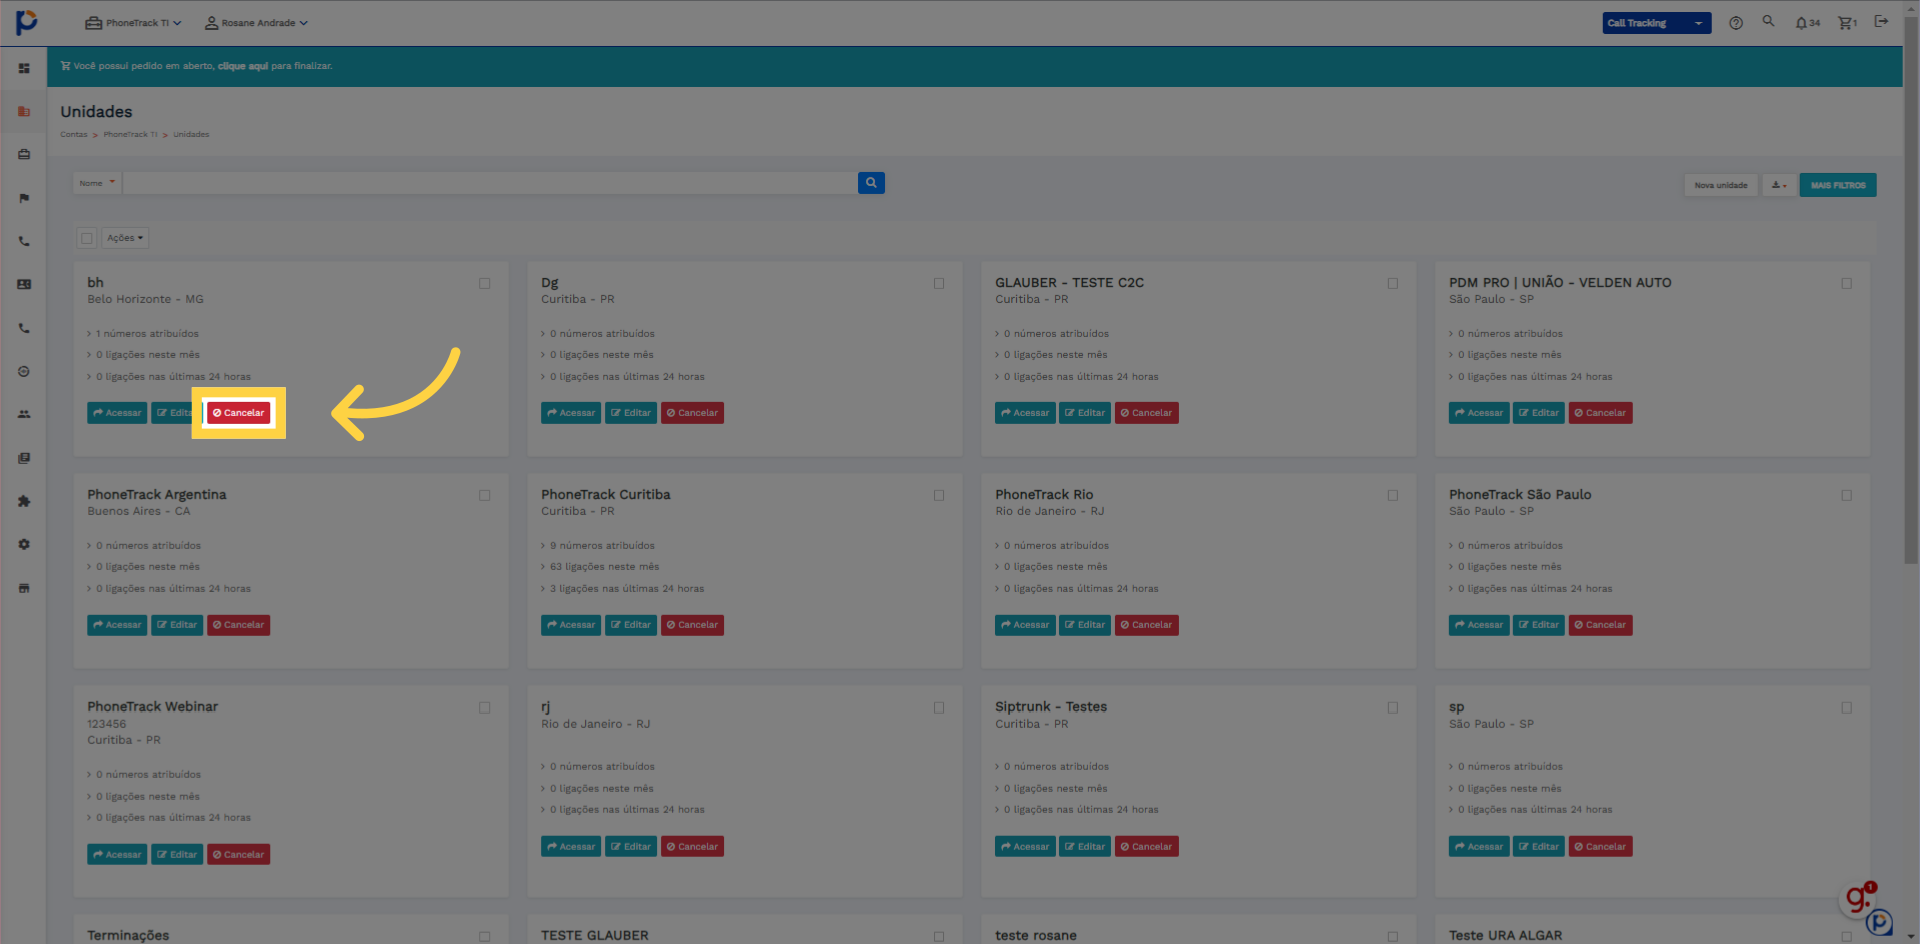Select the Dg unit checkbox
Image resolution: width=1920 pixels, height=944 pixels.
click(939, 284)
